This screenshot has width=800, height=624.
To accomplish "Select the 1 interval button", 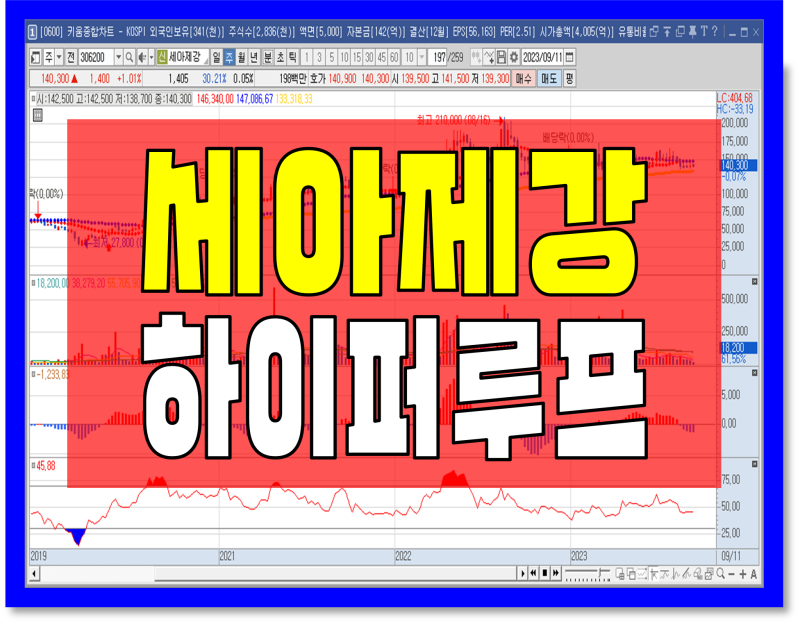I will pos(307,57).
